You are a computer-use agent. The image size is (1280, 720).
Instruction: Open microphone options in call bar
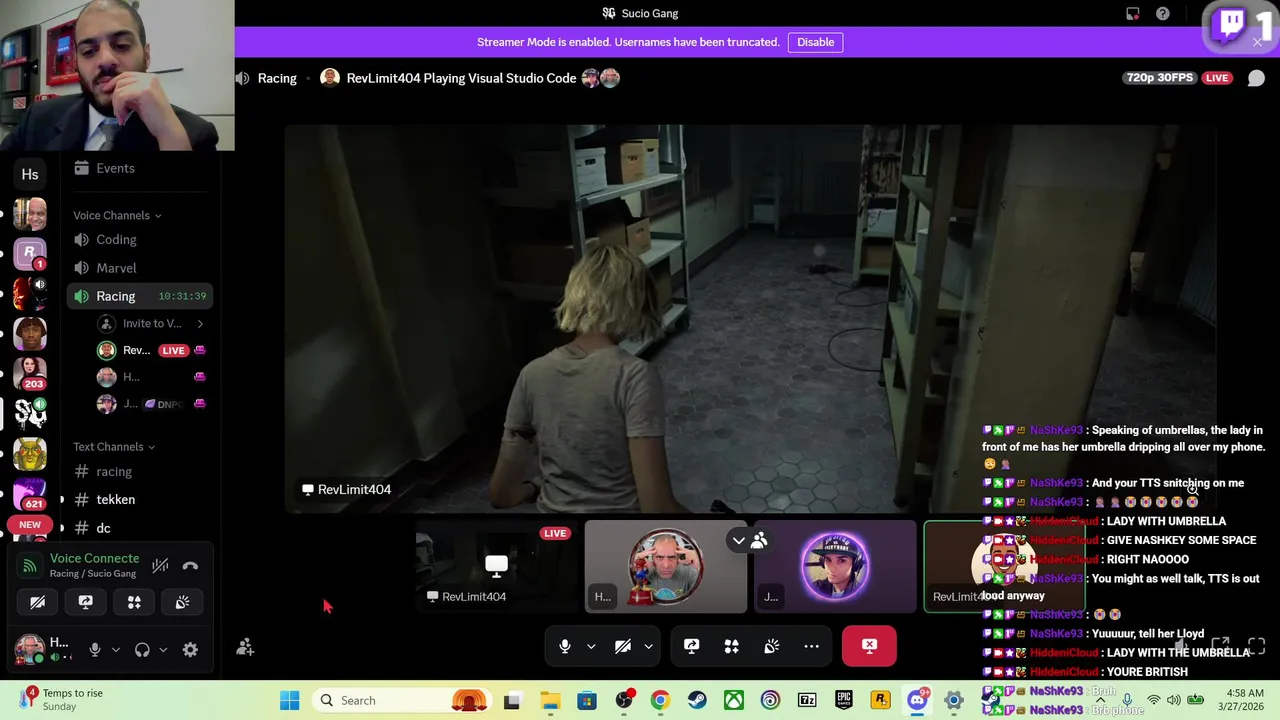(x=591, y=646)
